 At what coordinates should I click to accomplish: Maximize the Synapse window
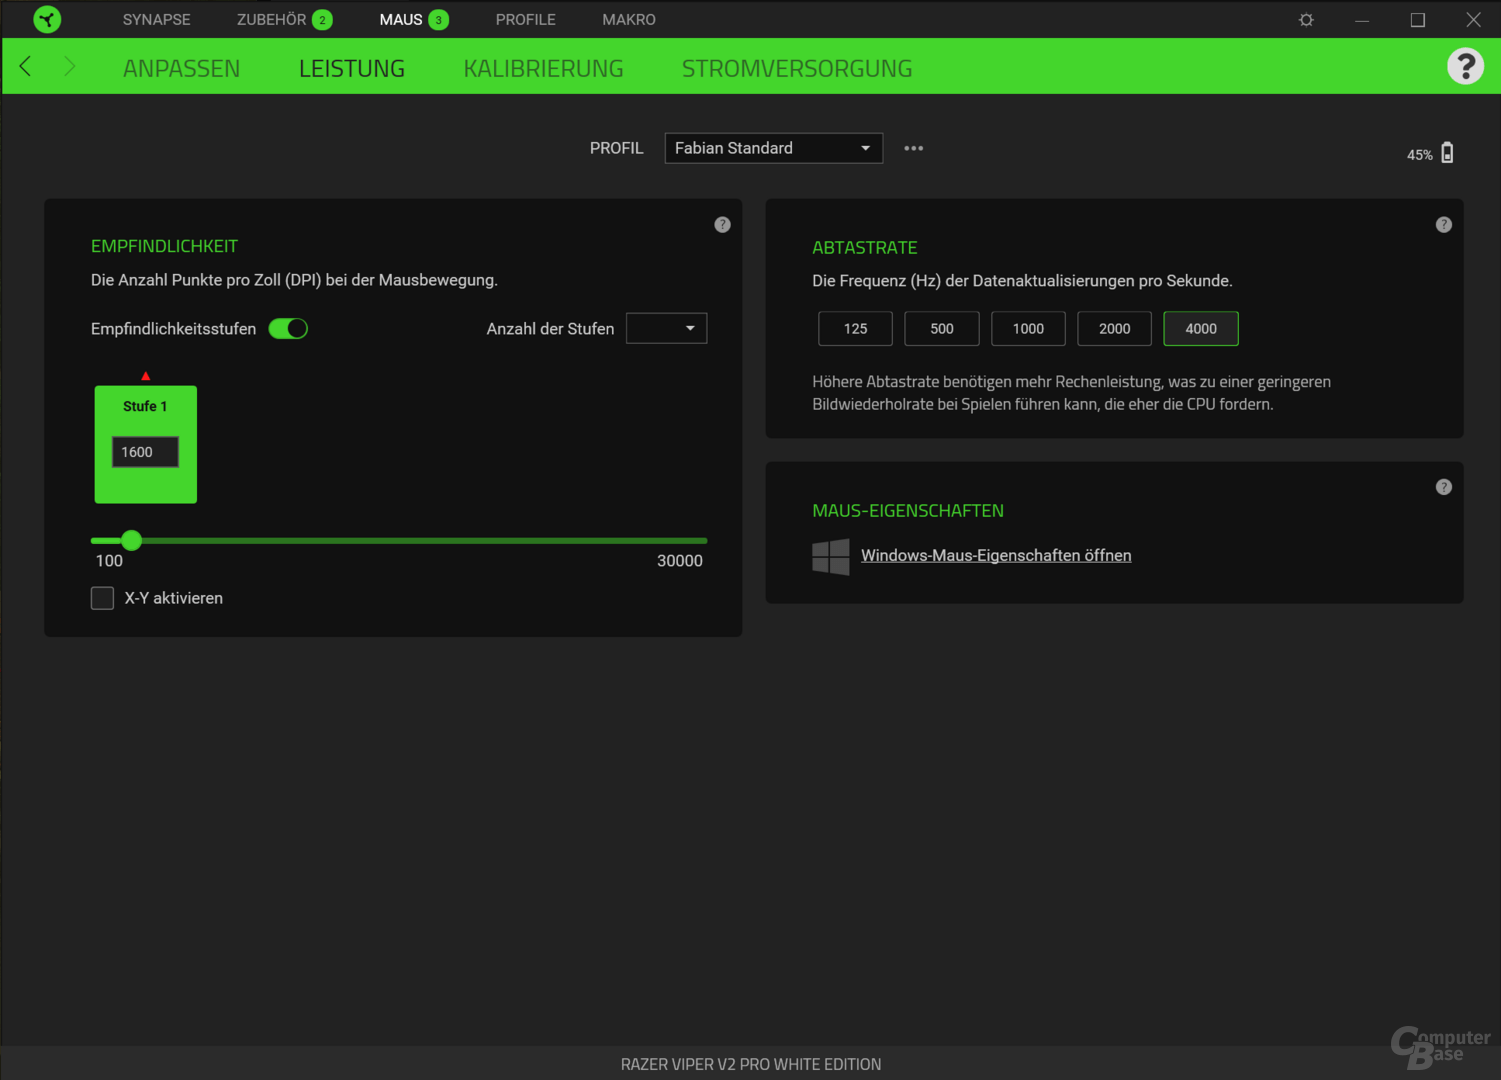(x=1418, y=19)
